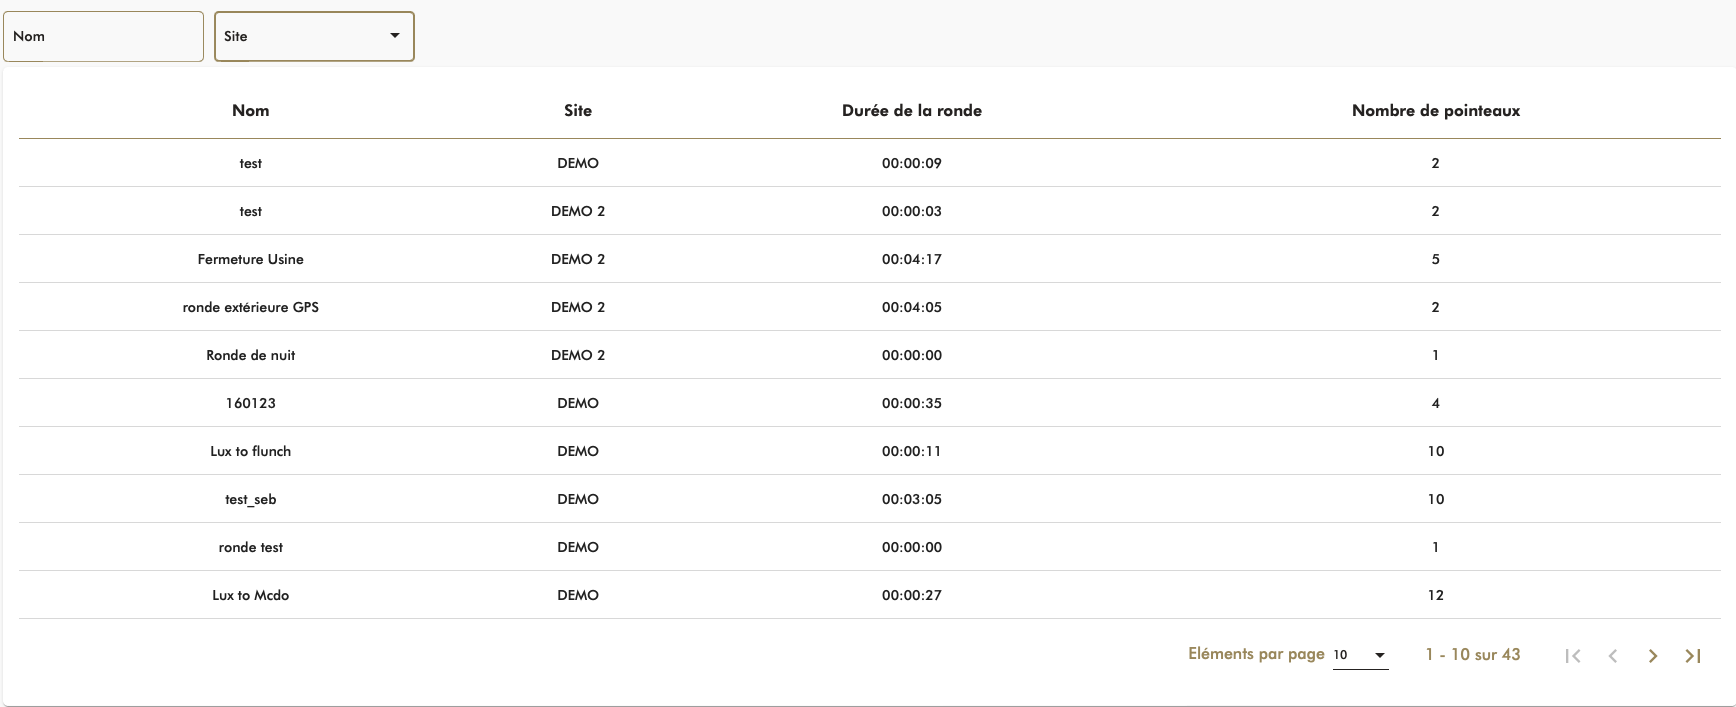Click the Durée de la ronde header
The image size is (1736, 707).
[x=911, y=111]
